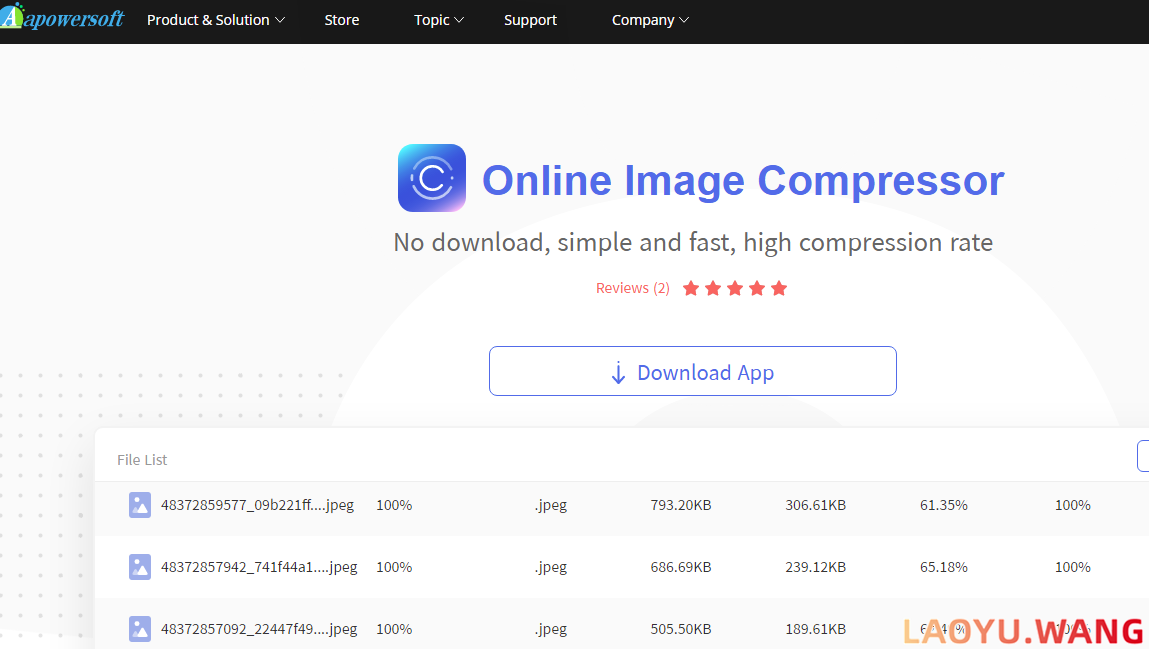Click the .jpeg format in the 505.50KB row
Viewport: 1149px width, 649px height.
pyautogui.click(x=550, y=629)
